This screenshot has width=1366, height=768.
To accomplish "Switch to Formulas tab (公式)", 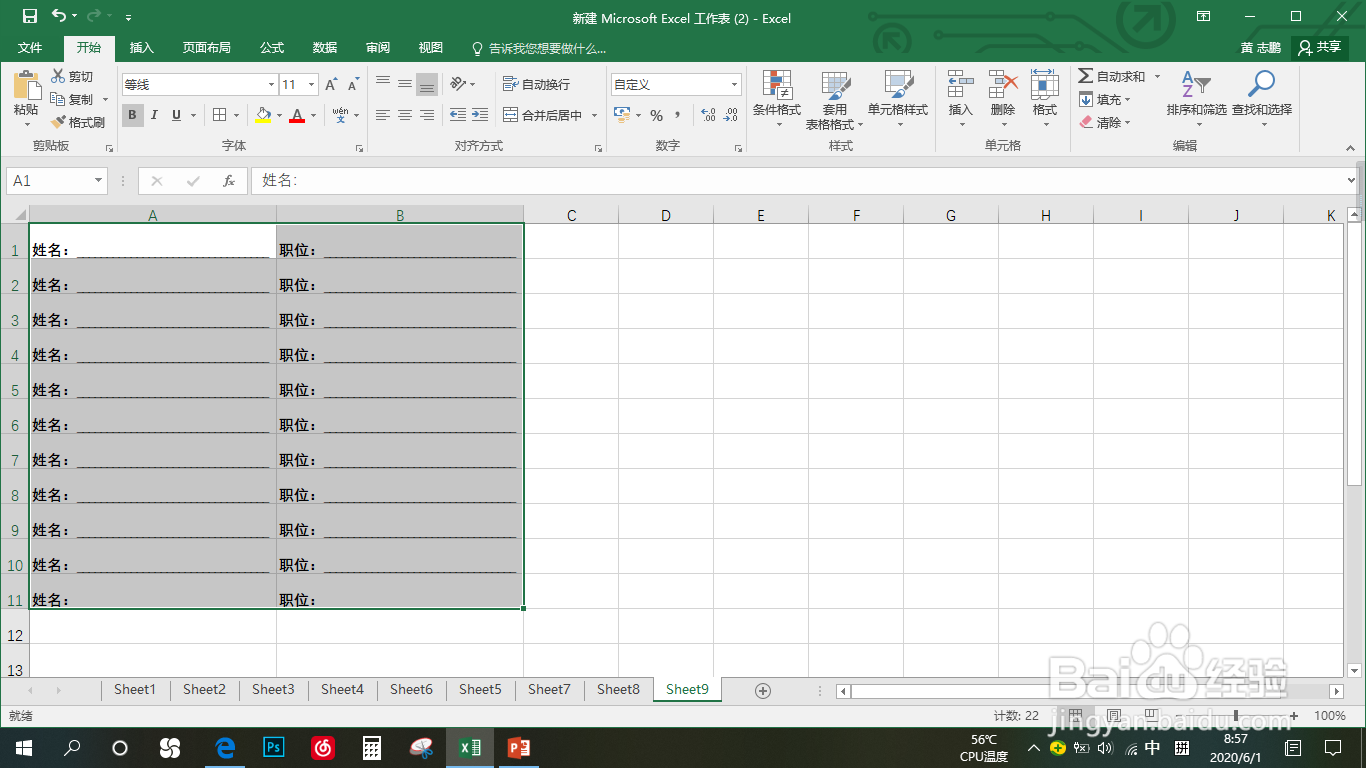I will (x=272, y=47).
